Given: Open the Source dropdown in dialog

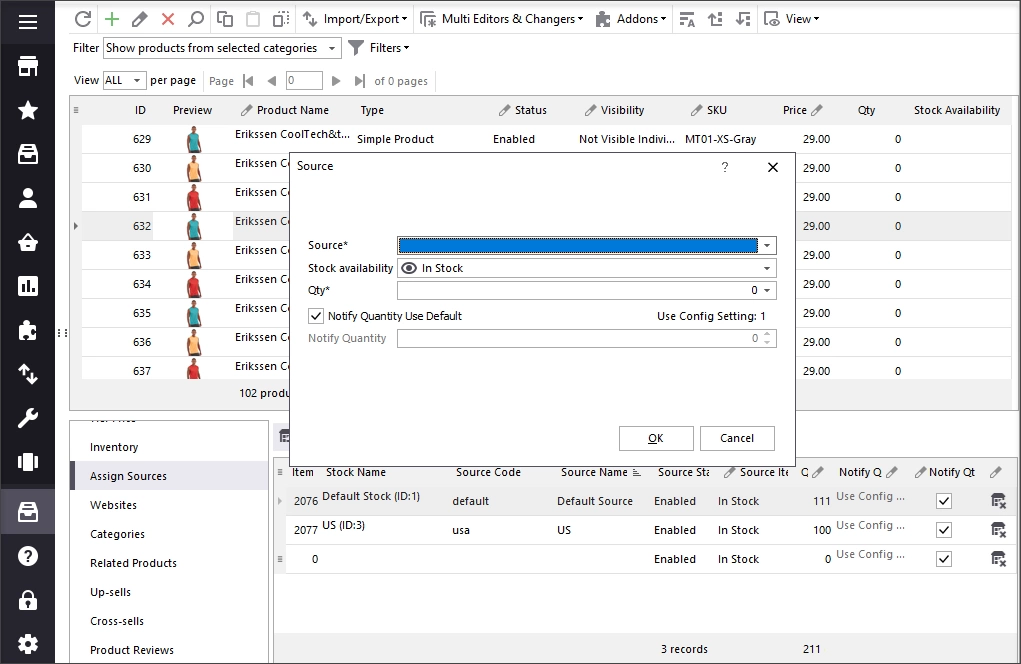Looking at the screenshot, I should (767, 245).
